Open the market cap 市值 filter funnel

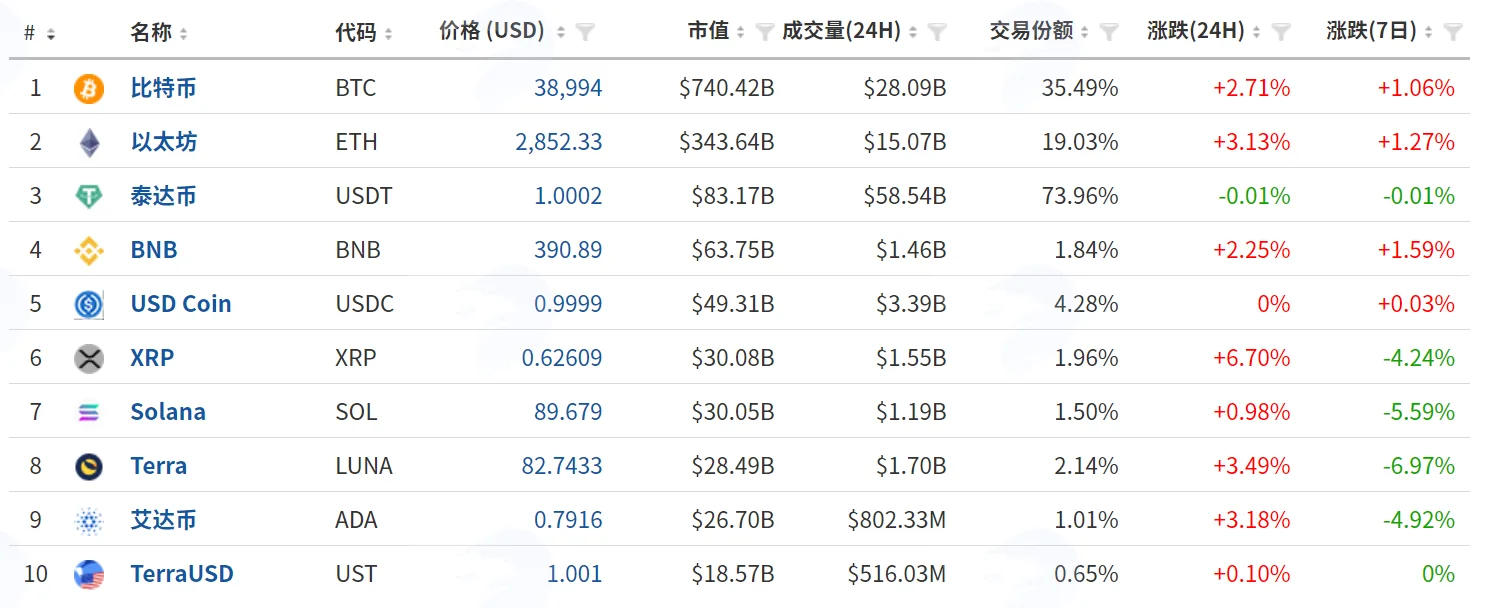pos(765,33)
